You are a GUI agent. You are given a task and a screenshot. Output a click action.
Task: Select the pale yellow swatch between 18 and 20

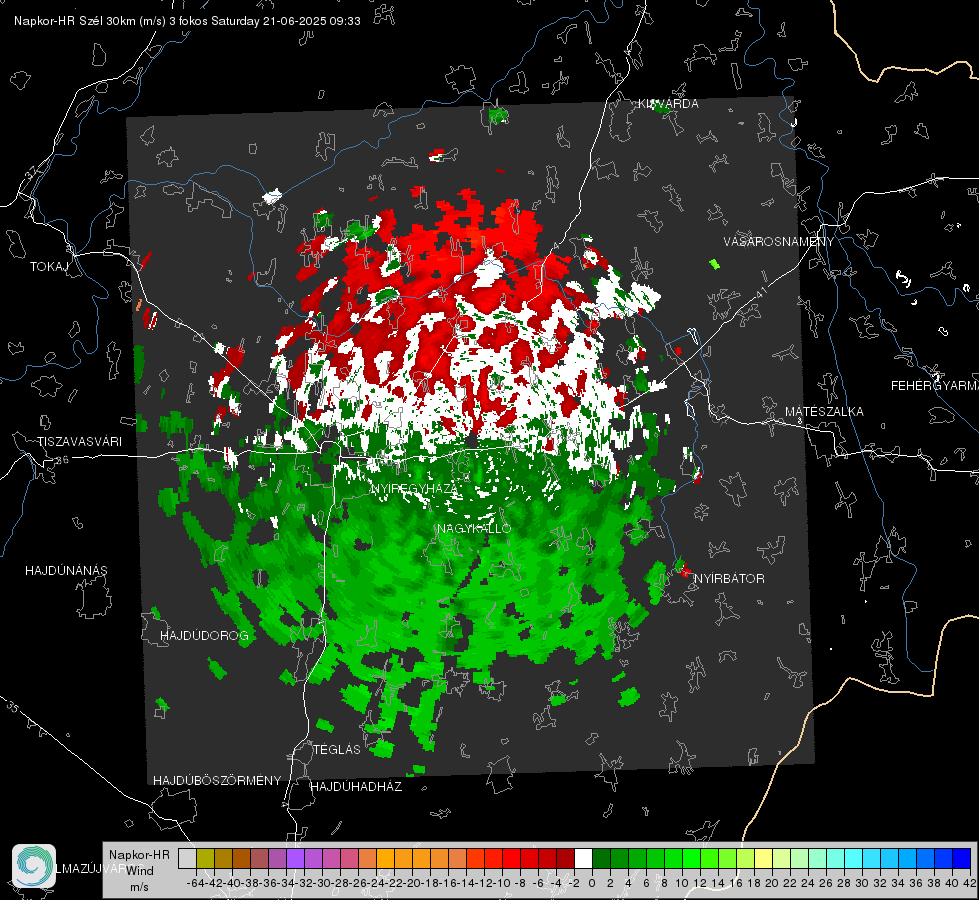(763, 858)
